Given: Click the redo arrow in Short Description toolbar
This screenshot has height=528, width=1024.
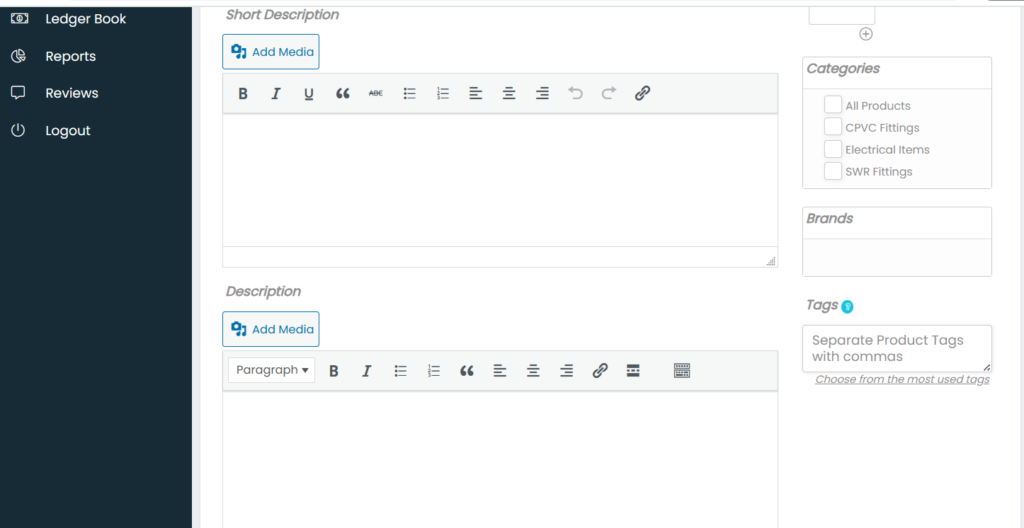Looking at the screenshot, I should tap(608, 94).
